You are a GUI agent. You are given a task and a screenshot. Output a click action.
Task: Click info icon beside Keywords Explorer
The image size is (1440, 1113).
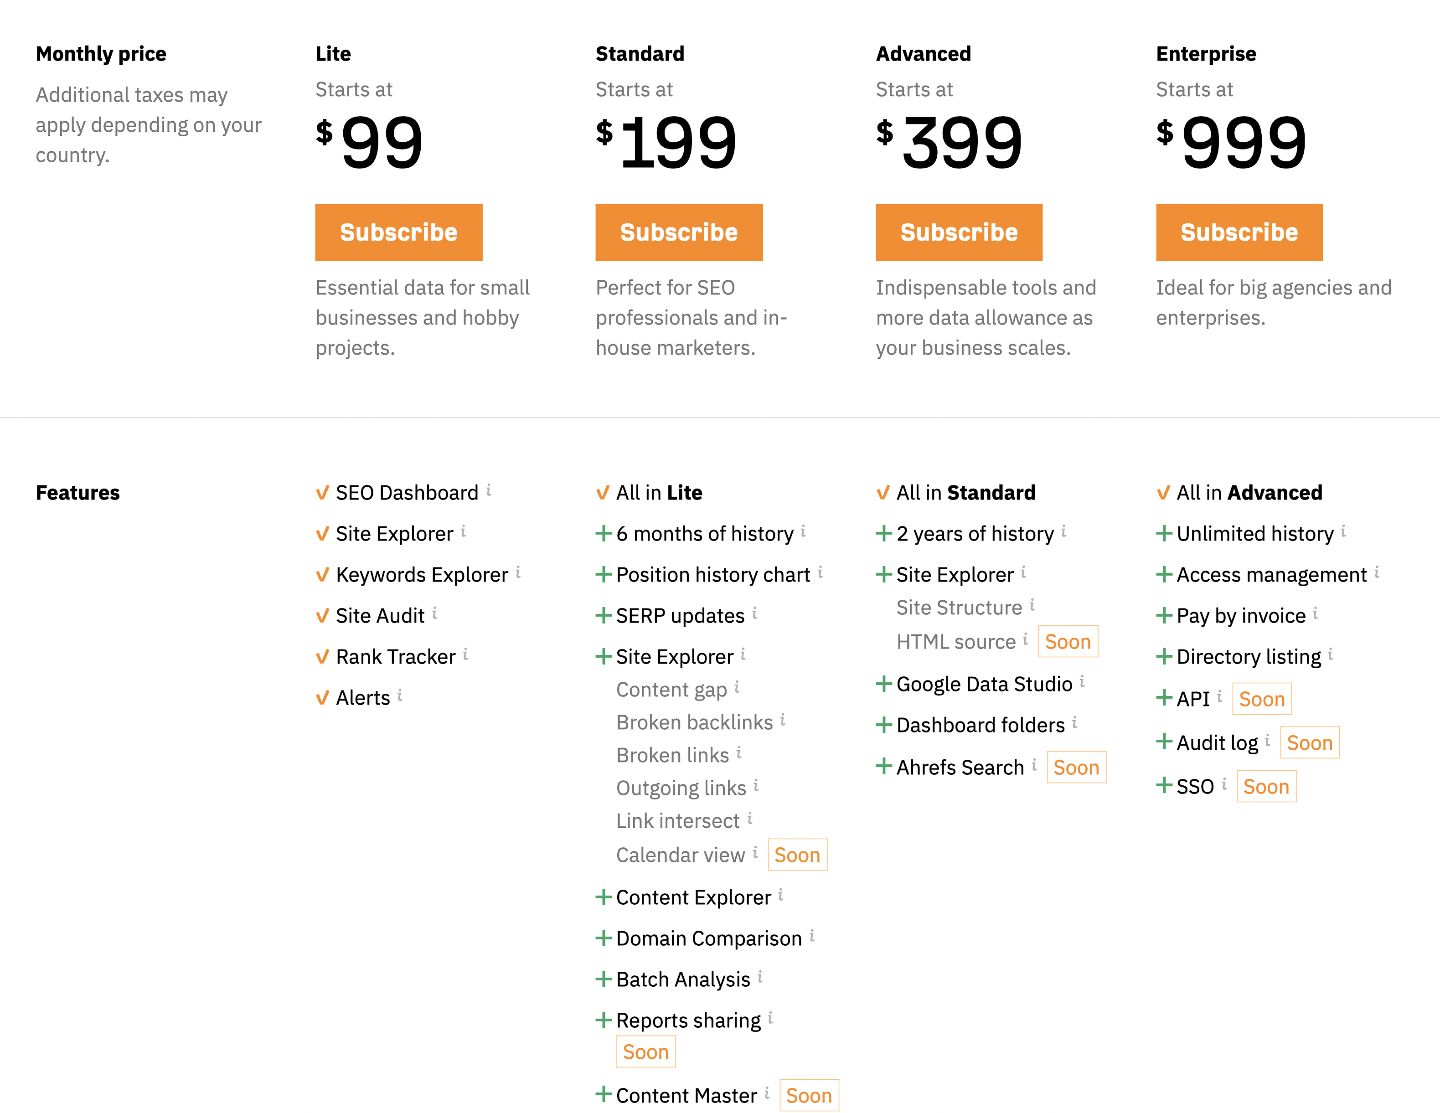[518, 572]
